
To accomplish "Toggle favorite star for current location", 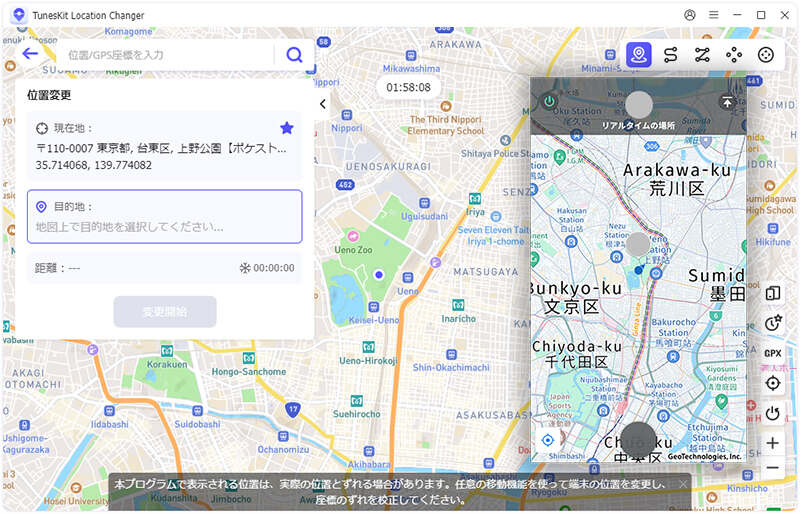I will (x=287, y=128).
